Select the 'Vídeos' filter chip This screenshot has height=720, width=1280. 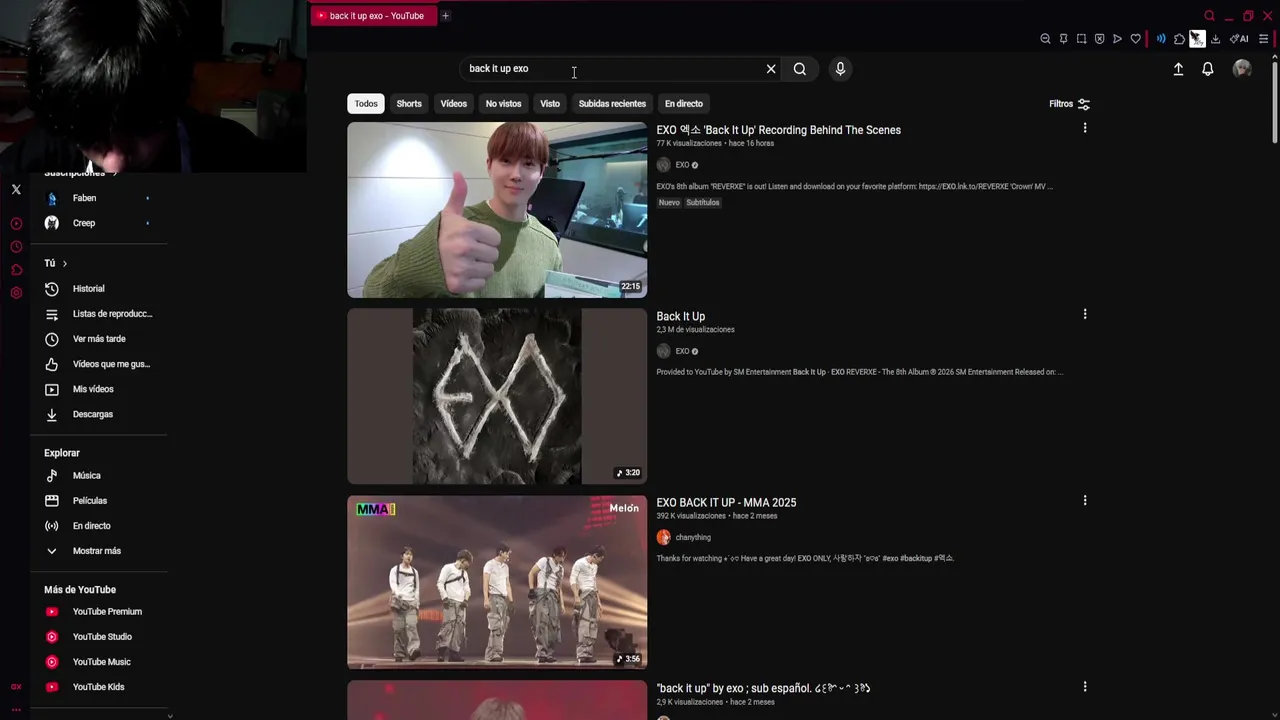tap(454, 104)
